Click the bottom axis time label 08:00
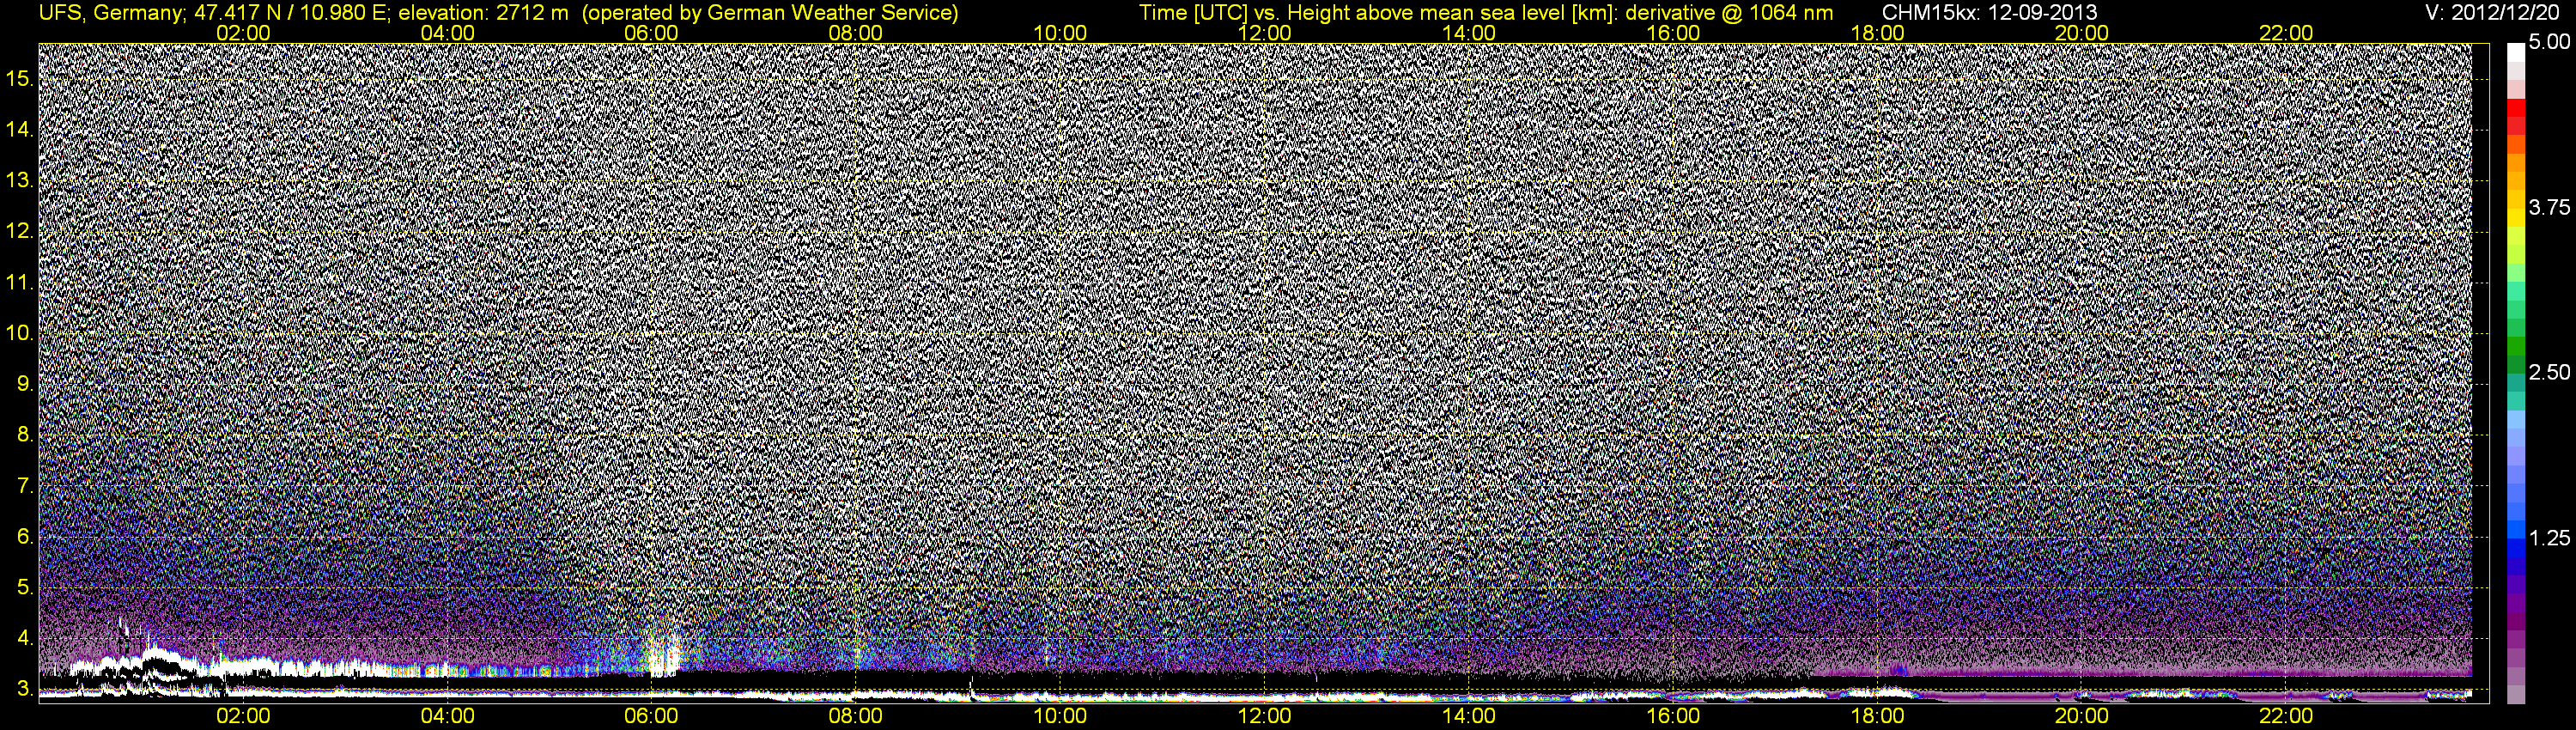 856,716
